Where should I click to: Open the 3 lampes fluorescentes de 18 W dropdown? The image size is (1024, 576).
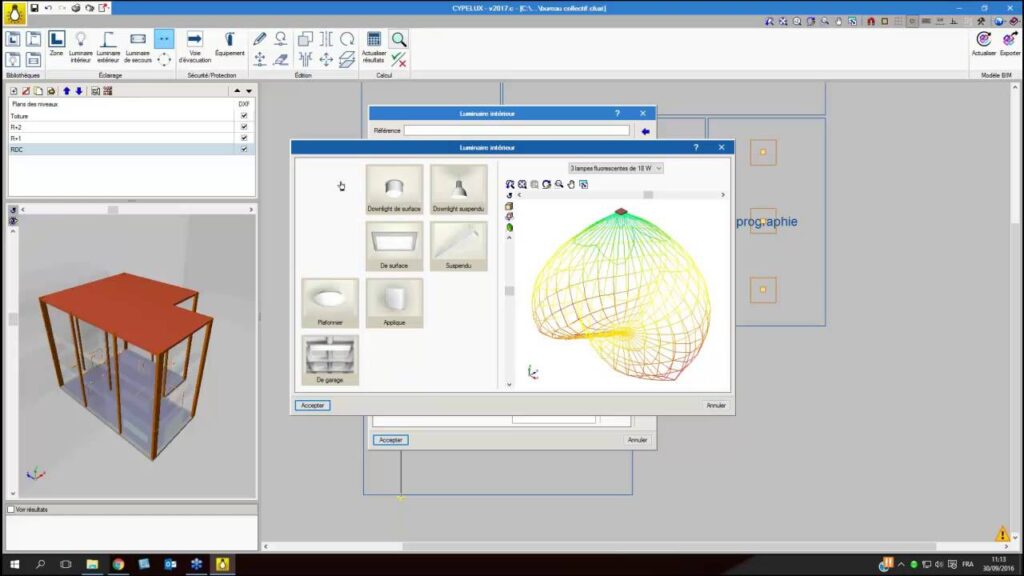coord(616,168)
